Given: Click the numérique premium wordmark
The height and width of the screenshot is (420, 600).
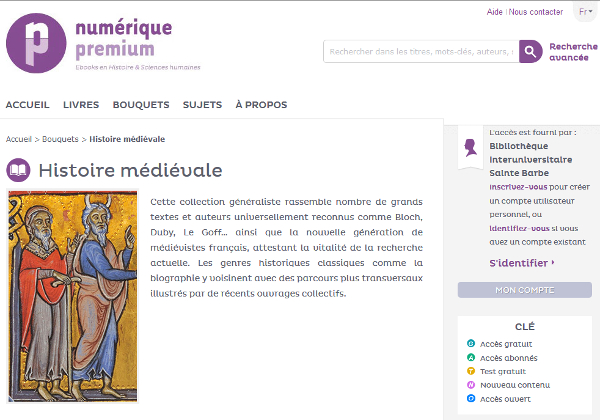Looking at the screenshot, I should [124, 39].
